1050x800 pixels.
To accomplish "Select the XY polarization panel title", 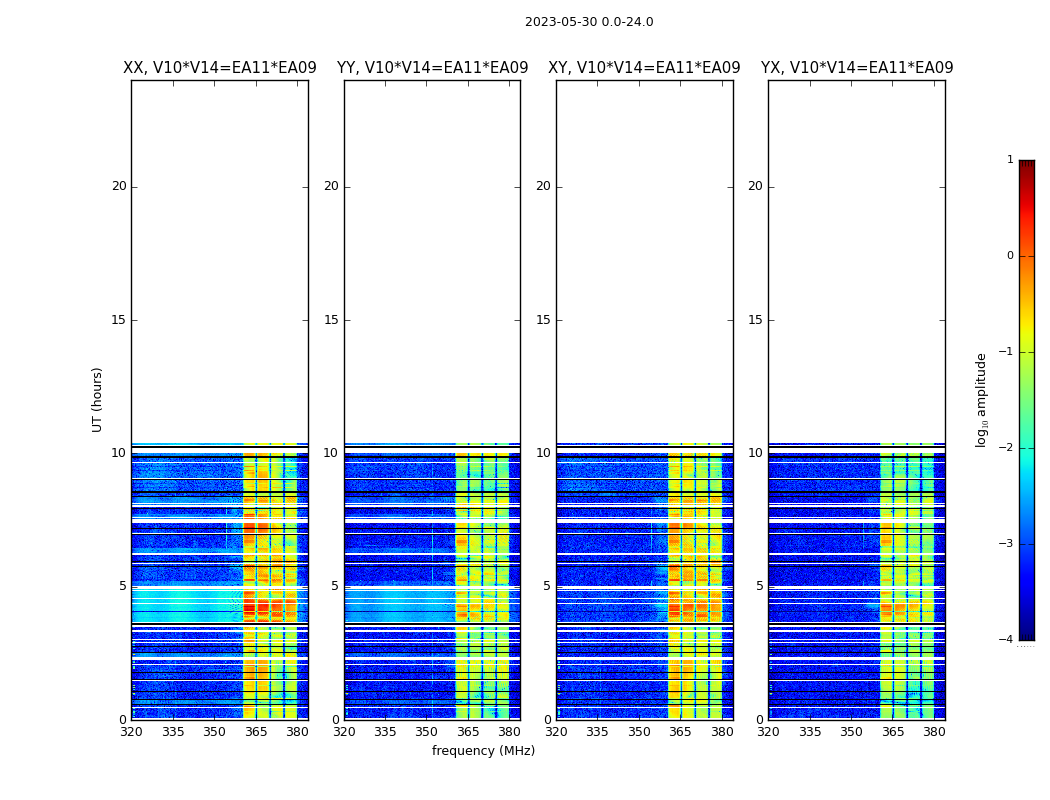I will (x=644, y=68).
